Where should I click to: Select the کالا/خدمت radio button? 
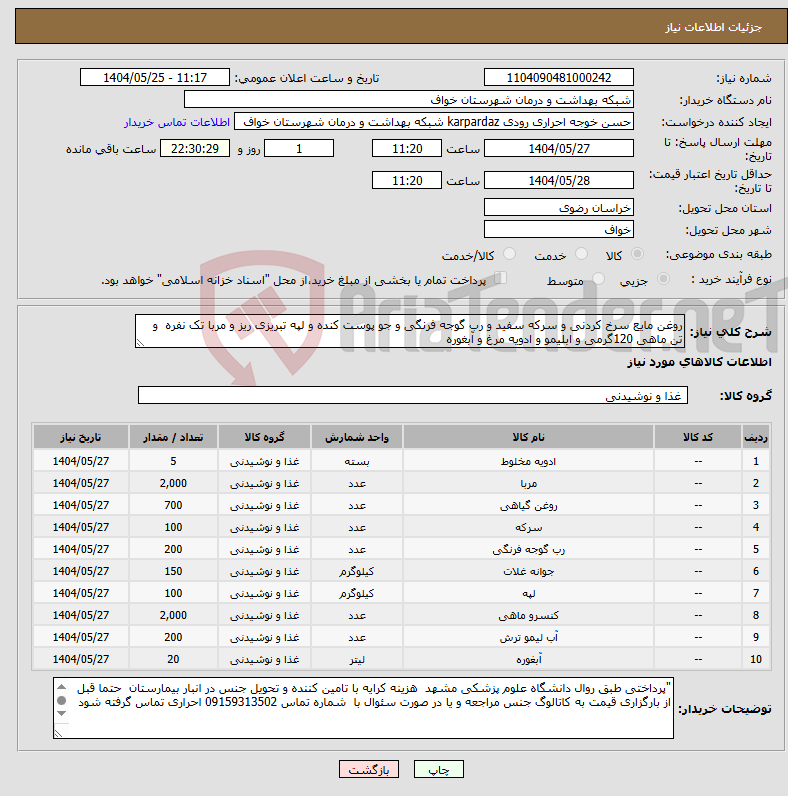[509, 254]
